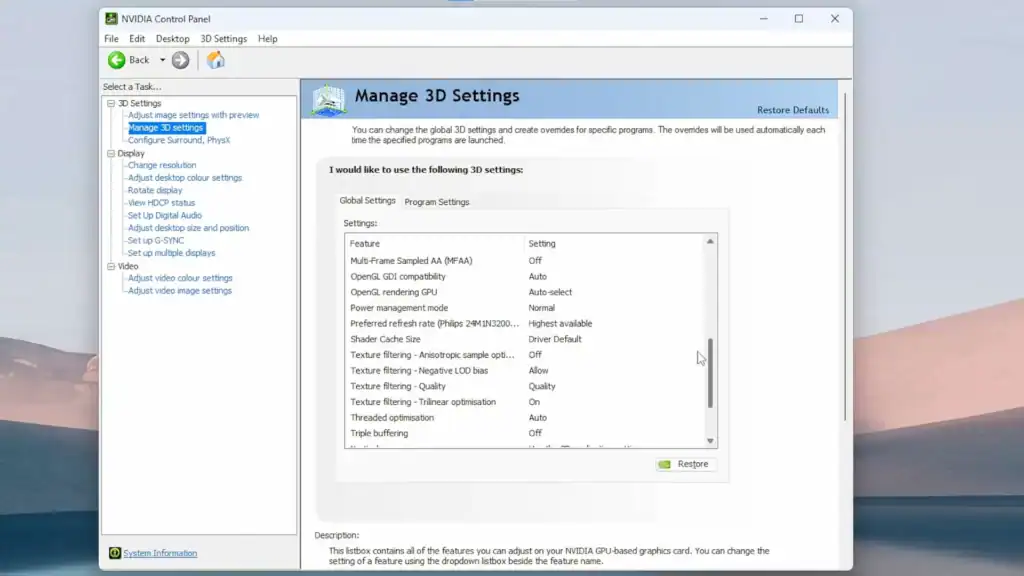Switch to the Global Settings tab
Viewport: 1024px width, 576px height.
(x=367, y=200)
